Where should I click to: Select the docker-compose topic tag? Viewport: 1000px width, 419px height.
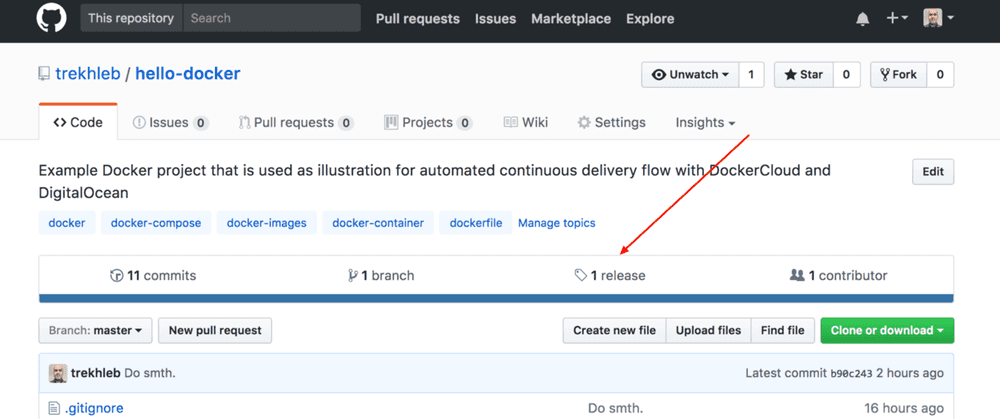click(x=156, y=223)
